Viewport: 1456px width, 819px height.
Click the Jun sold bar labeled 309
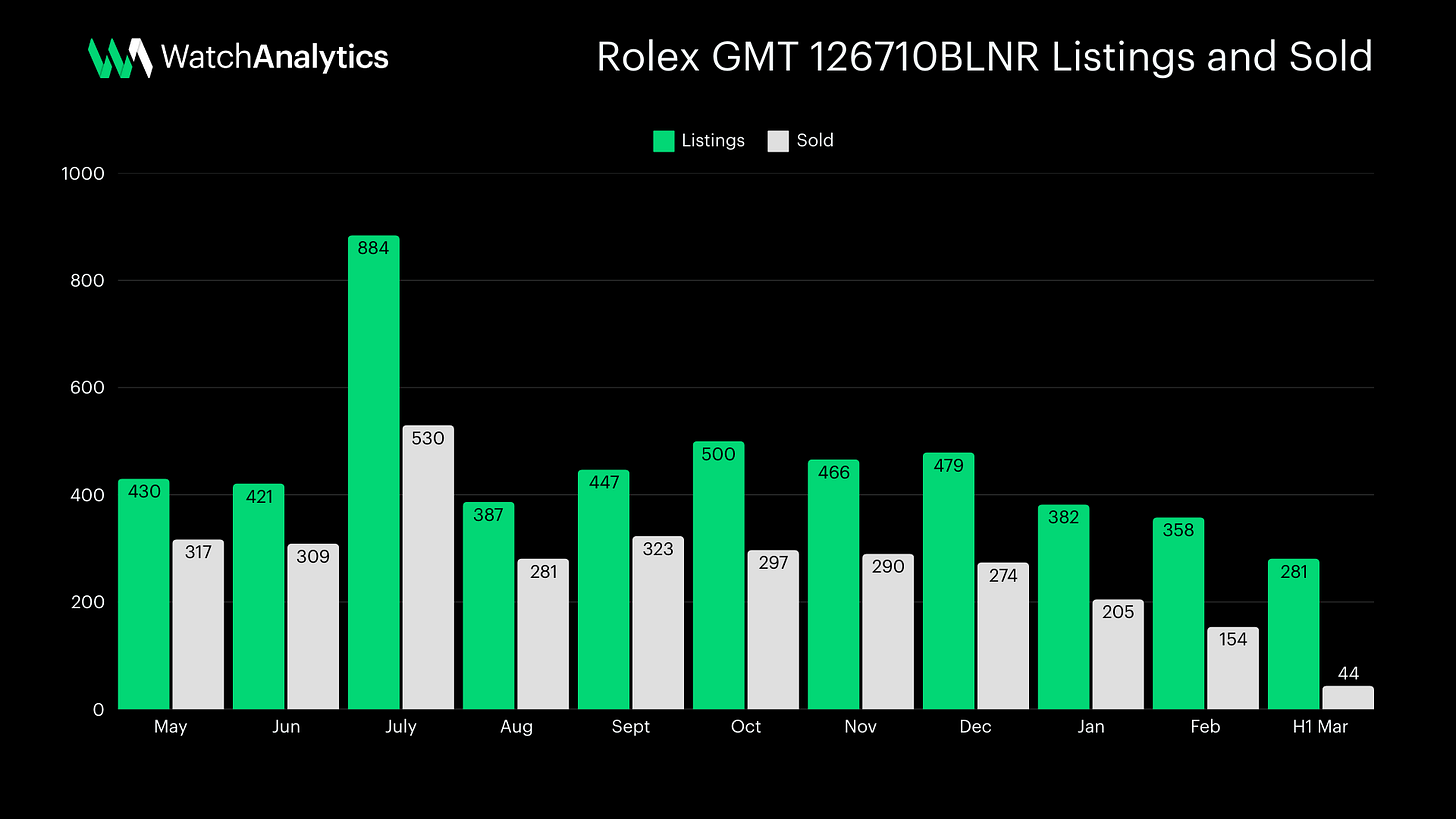[313, 626]
